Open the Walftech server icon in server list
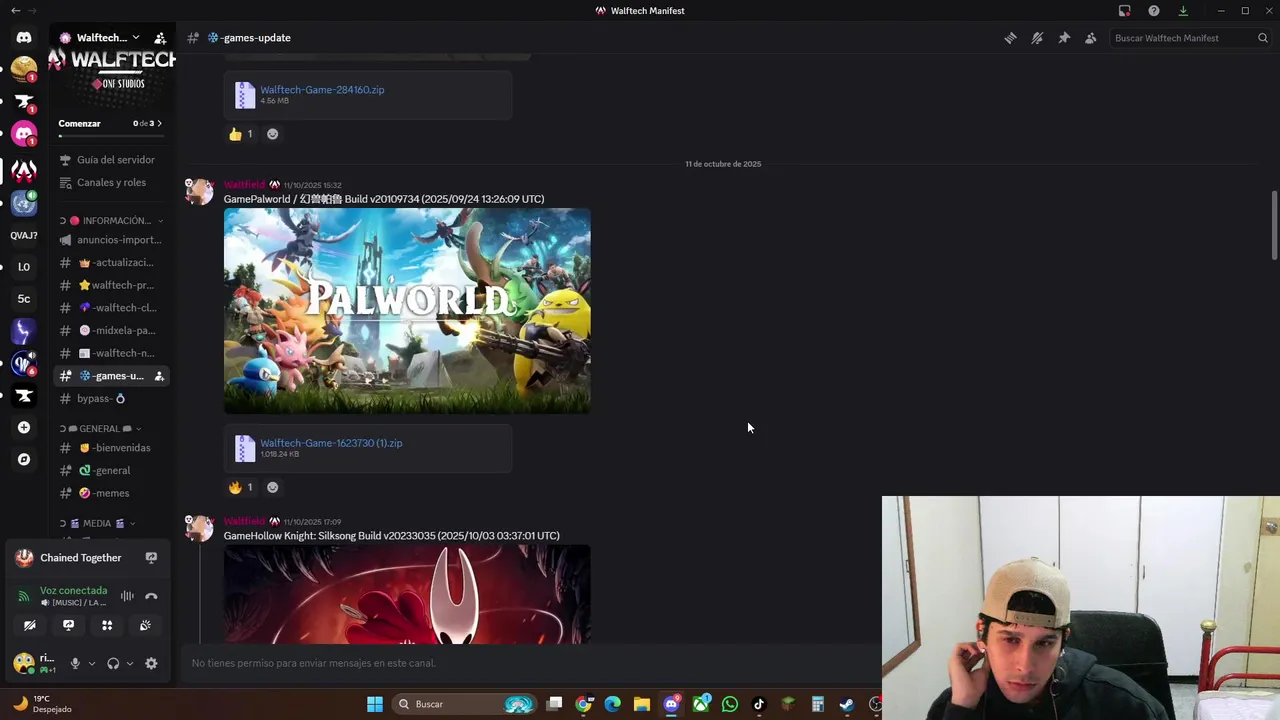Image resolution: width=1280 pixels, height=720 pixels. [x=24, y=170]
